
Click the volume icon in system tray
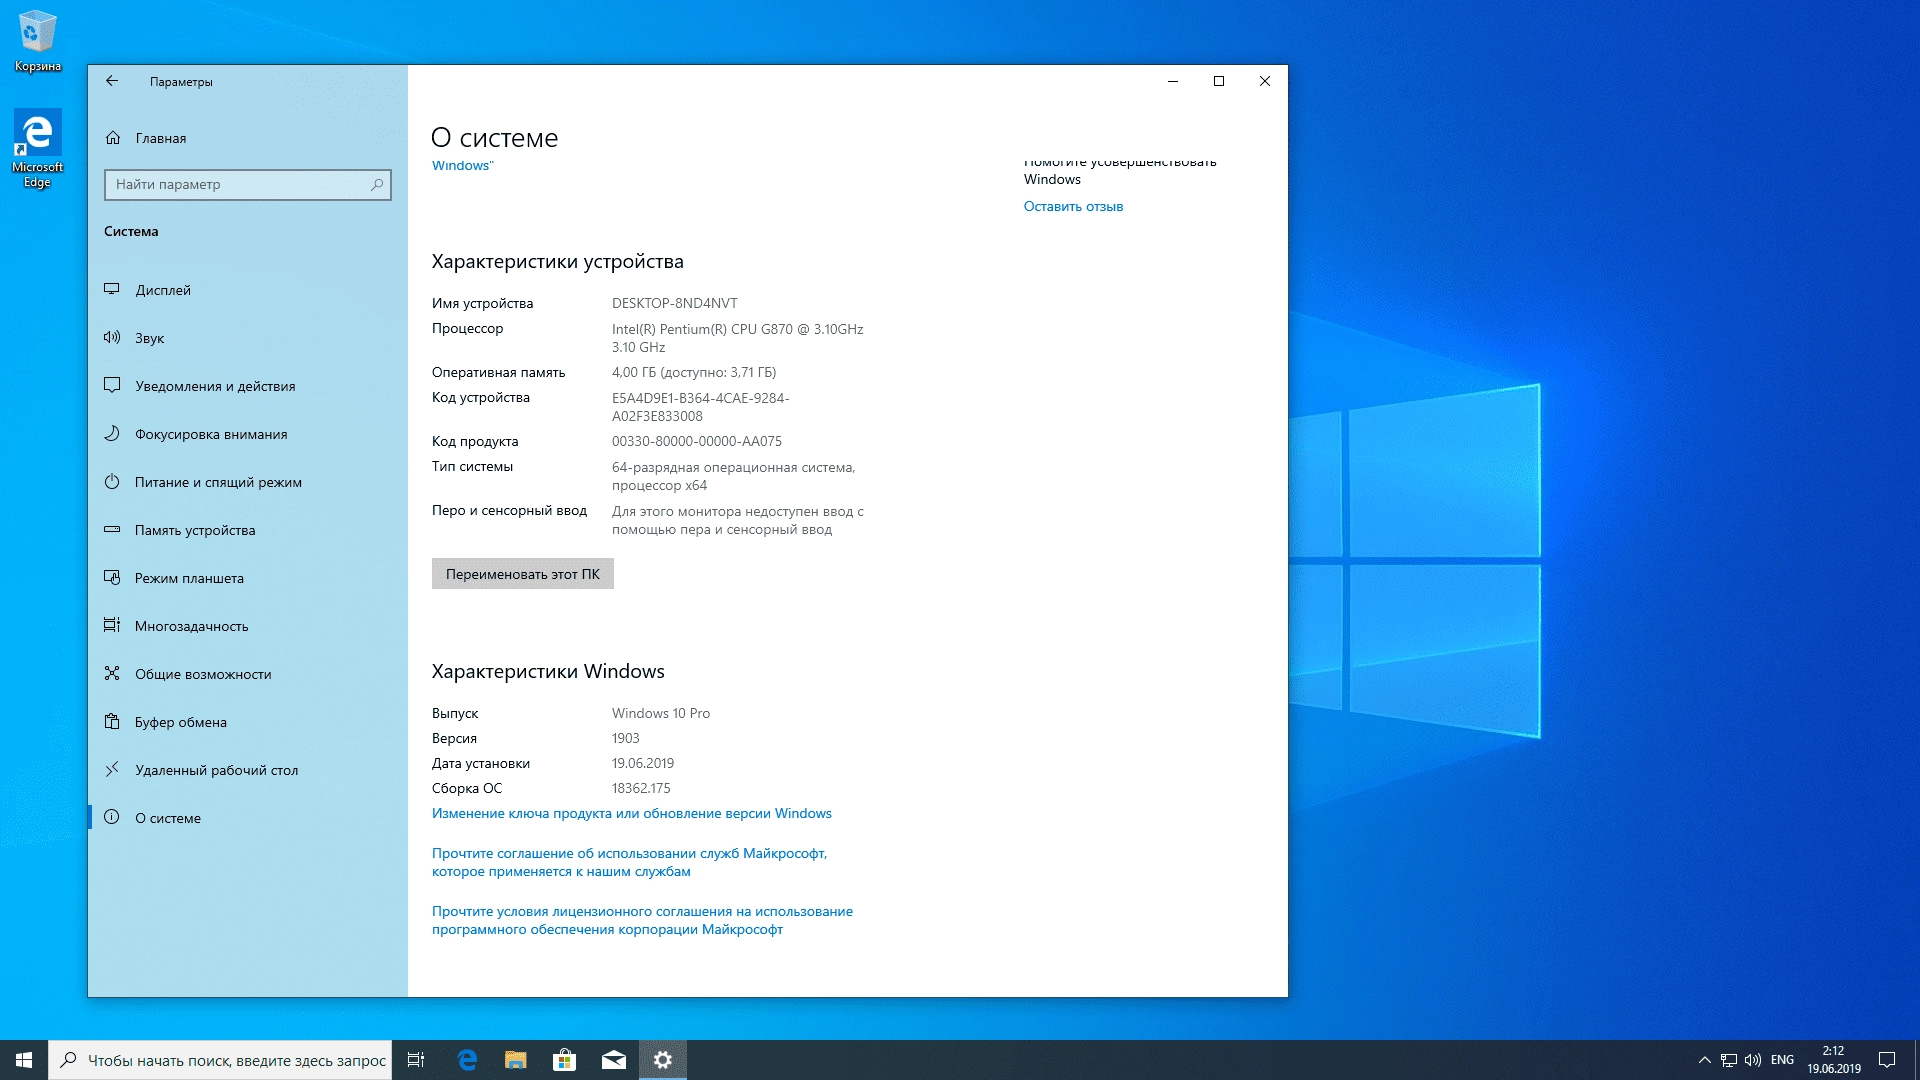1753,1060
